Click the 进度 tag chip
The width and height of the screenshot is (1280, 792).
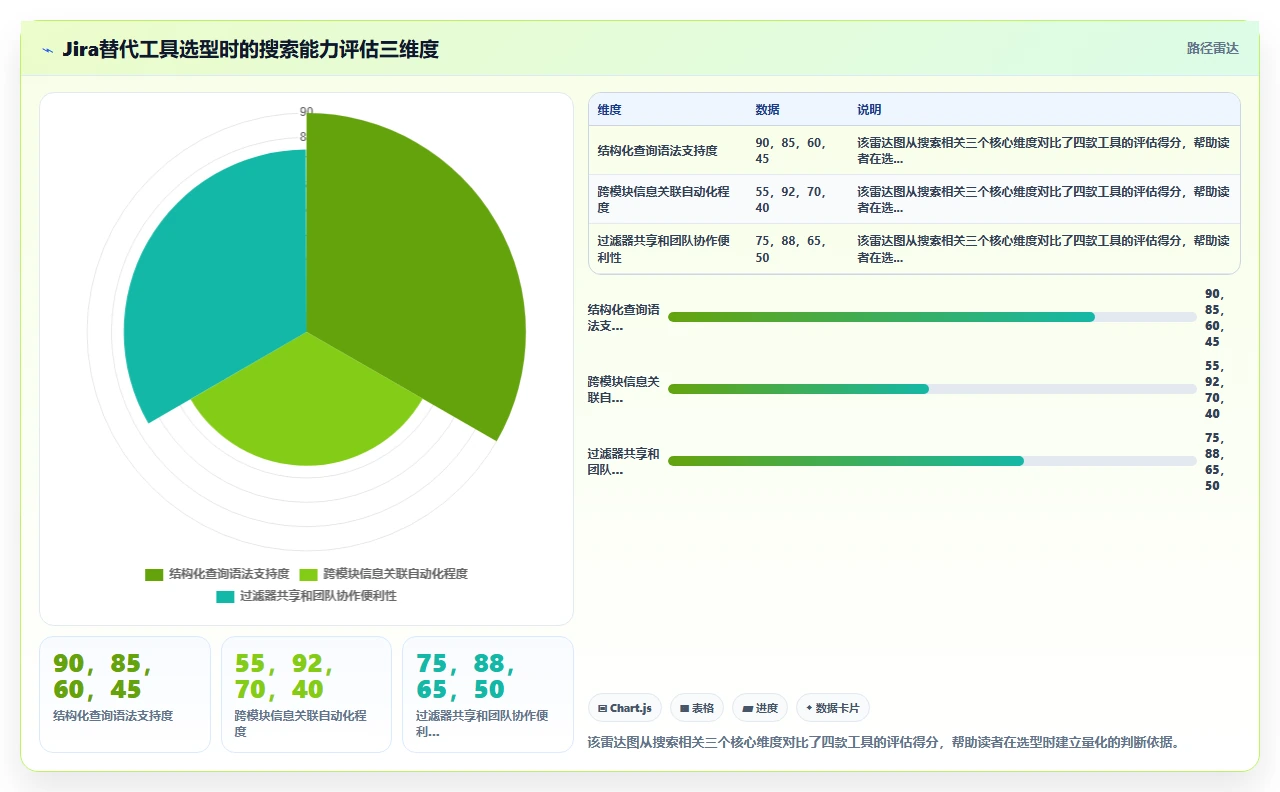[760, 708]
